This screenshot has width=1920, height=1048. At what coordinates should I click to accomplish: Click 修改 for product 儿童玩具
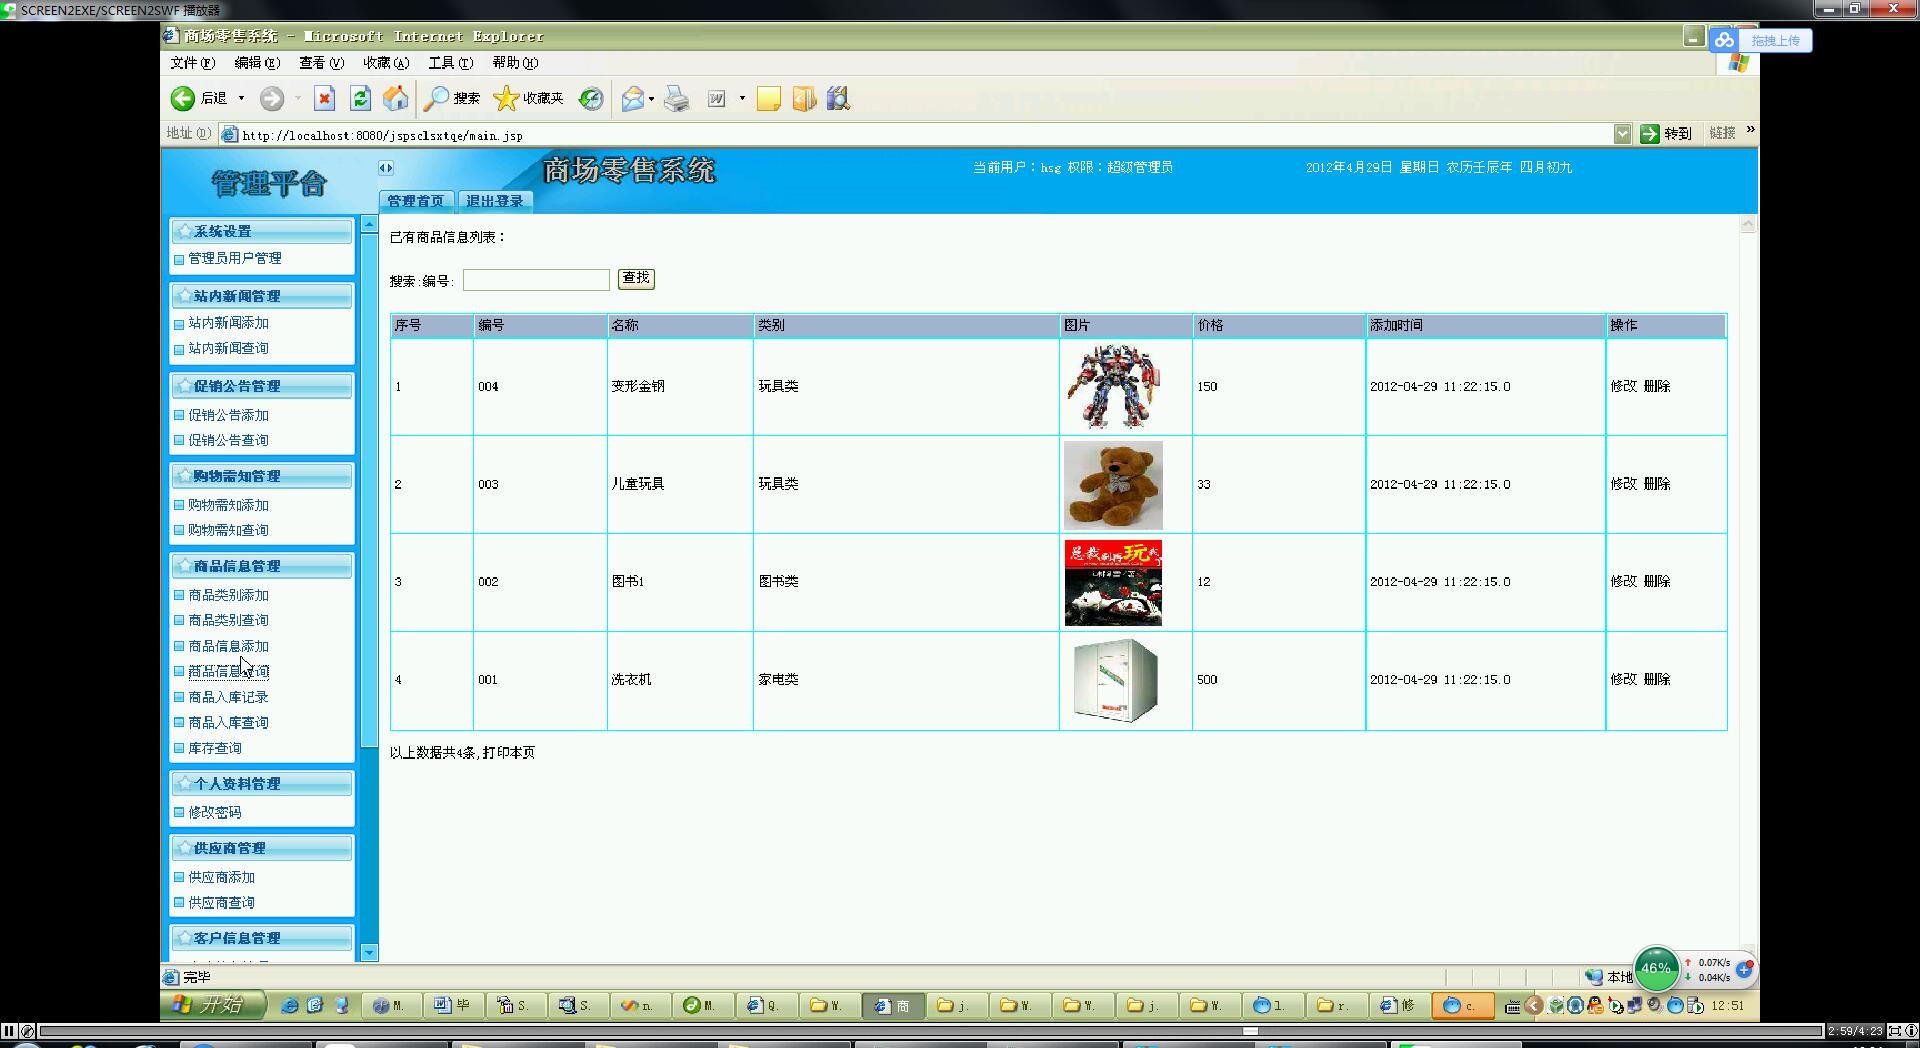[x=1624, y=484]
